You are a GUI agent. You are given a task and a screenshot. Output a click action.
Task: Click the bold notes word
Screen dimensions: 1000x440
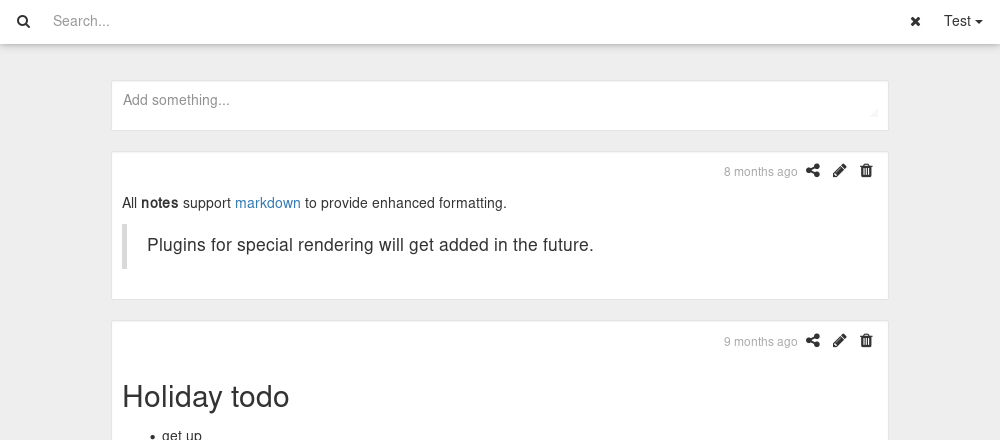(159, 203)
